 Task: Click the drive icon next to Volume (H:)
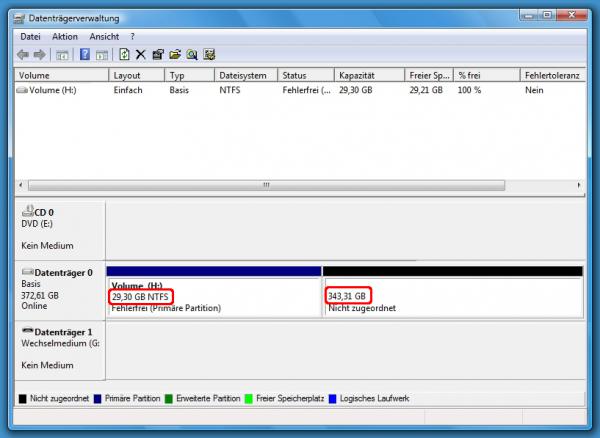click(22, 90)
